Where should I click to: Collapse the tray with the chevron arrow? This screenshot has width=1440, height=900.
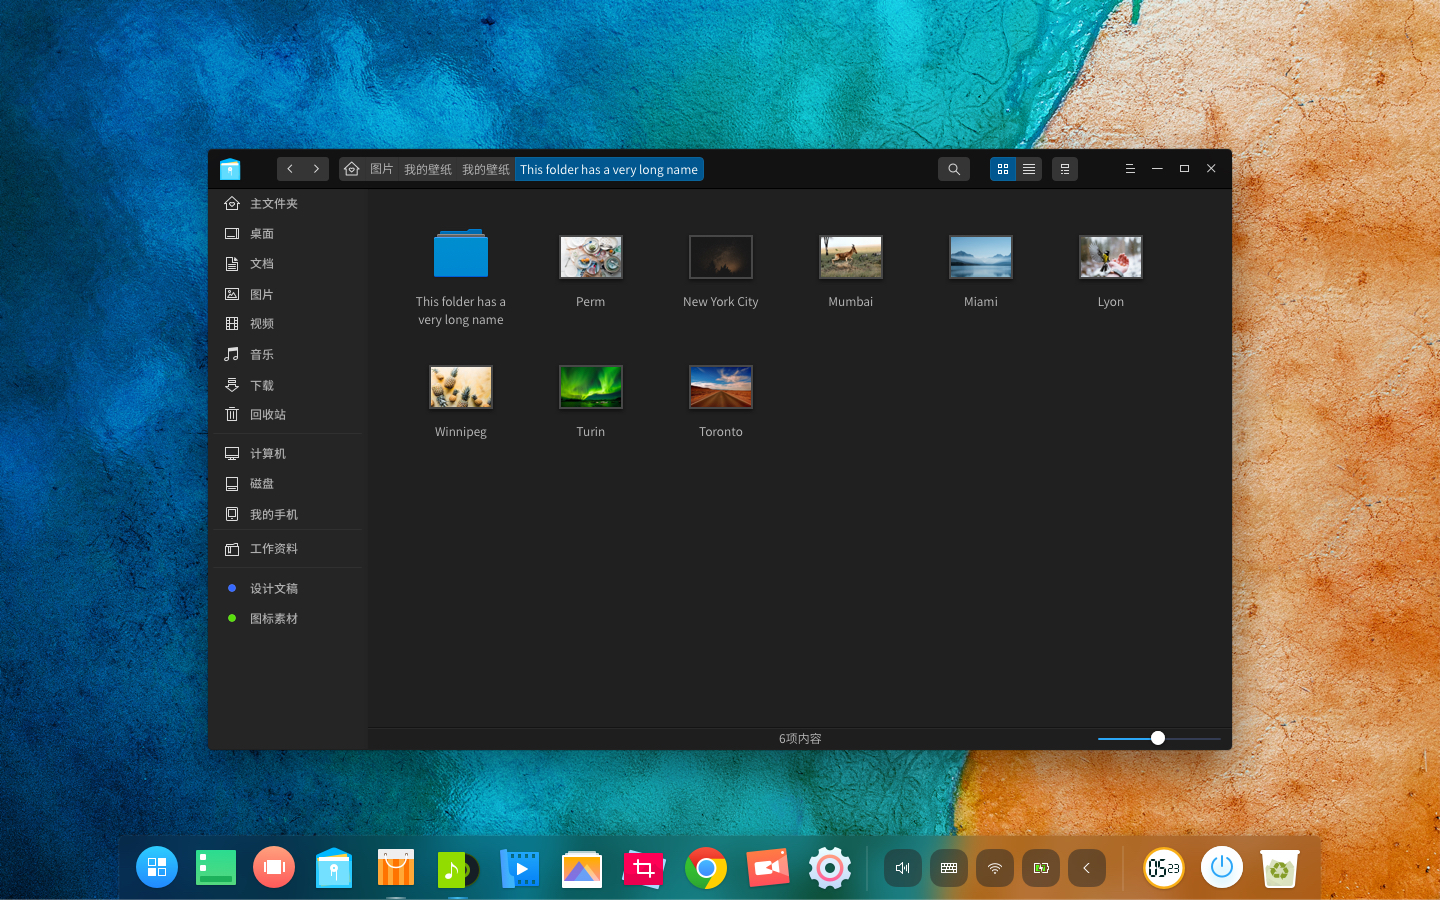(x=1086, y=868)
